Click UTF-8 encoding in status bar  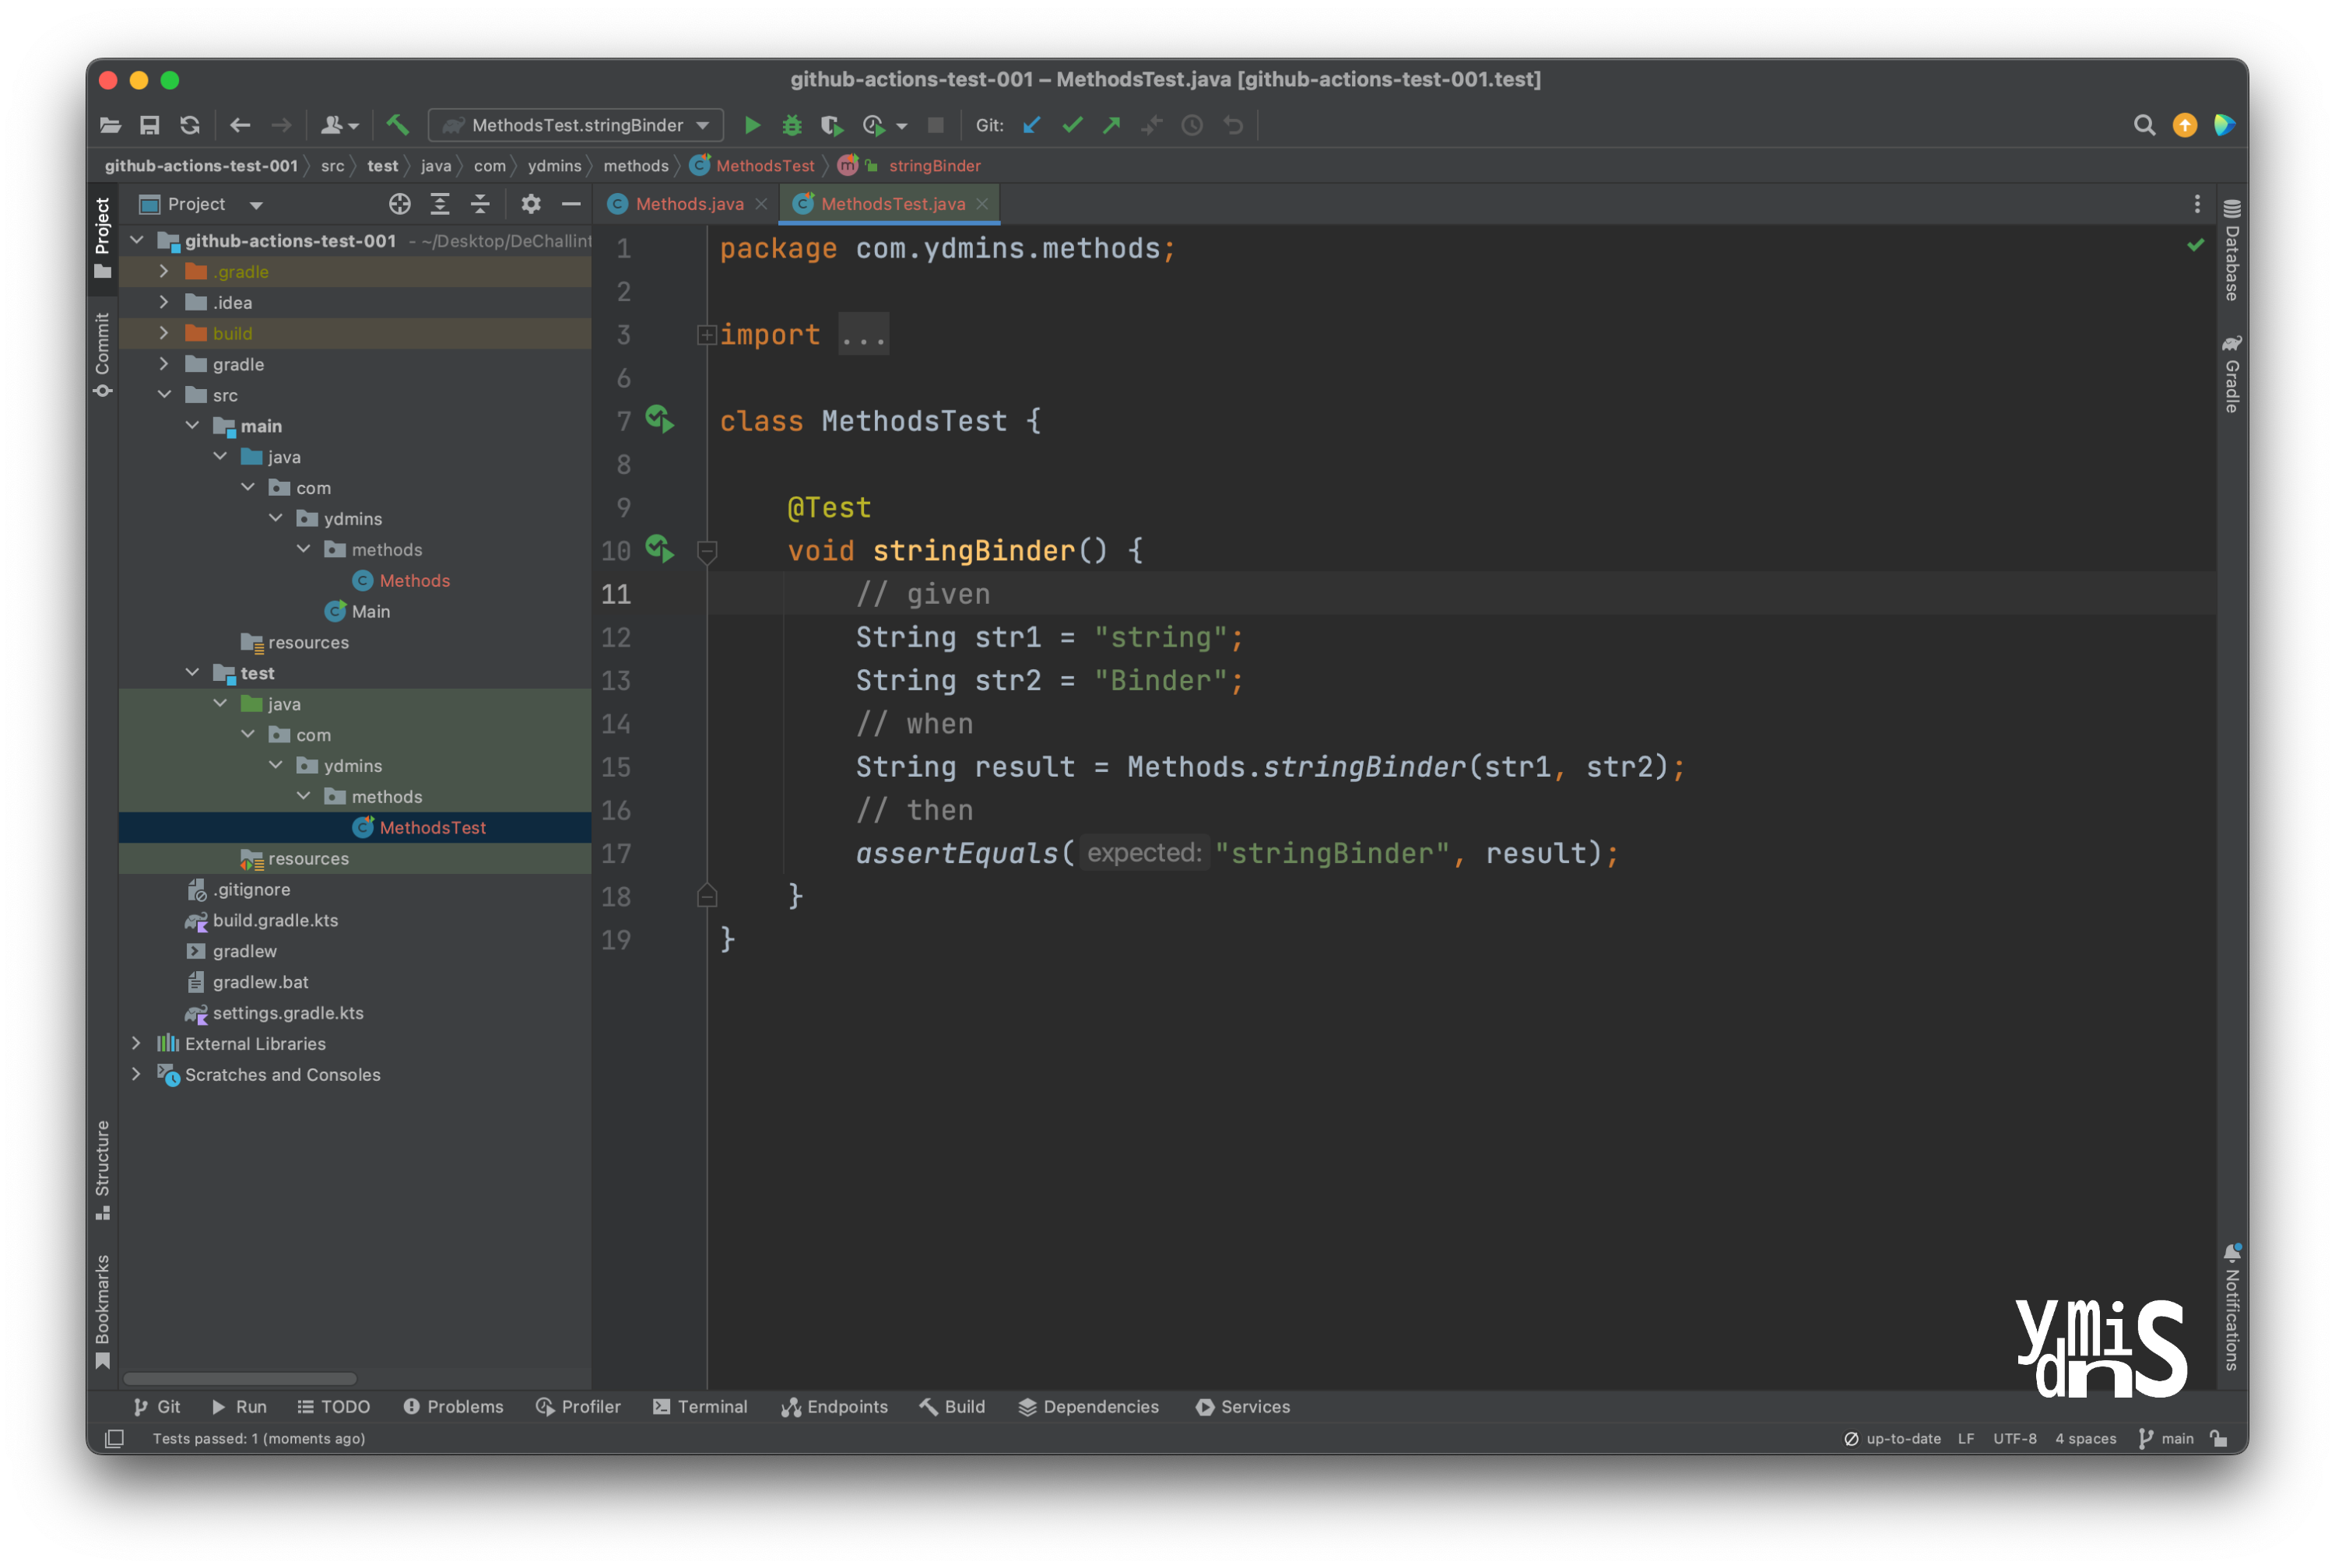pyautogui.click(x=2014, y=1438)
